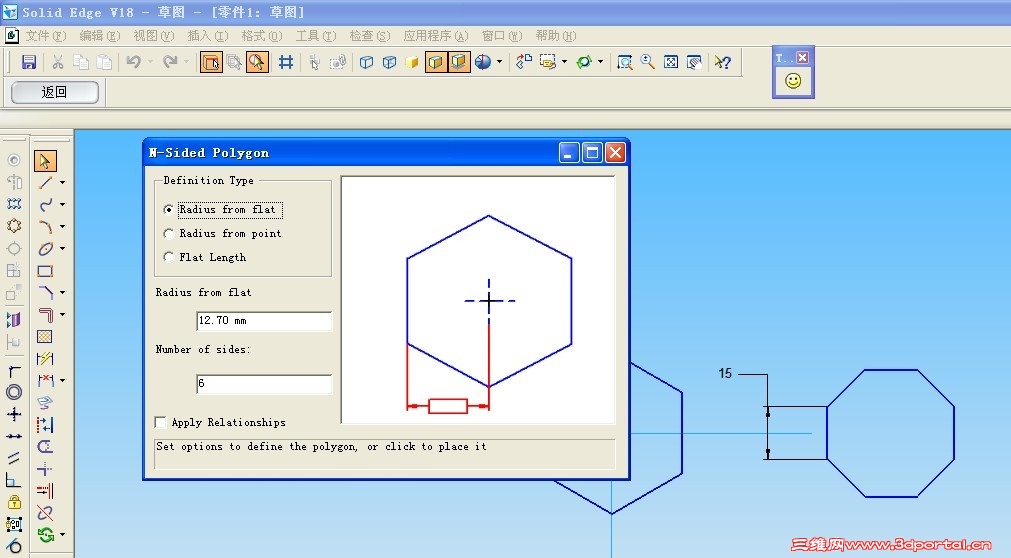
Task: Click the parallel lines relationship icon
Action: pos(14,458)
